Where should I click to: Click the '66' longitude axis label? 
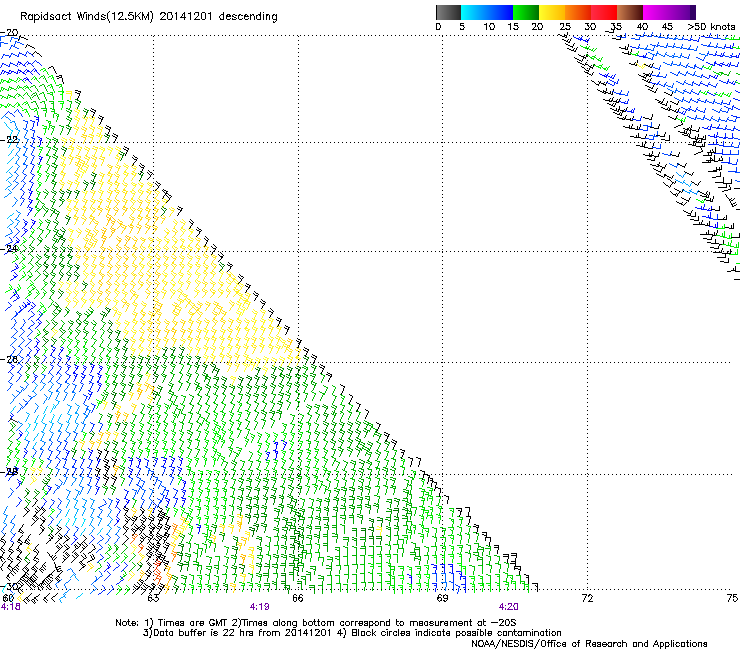tap(297, 598)
